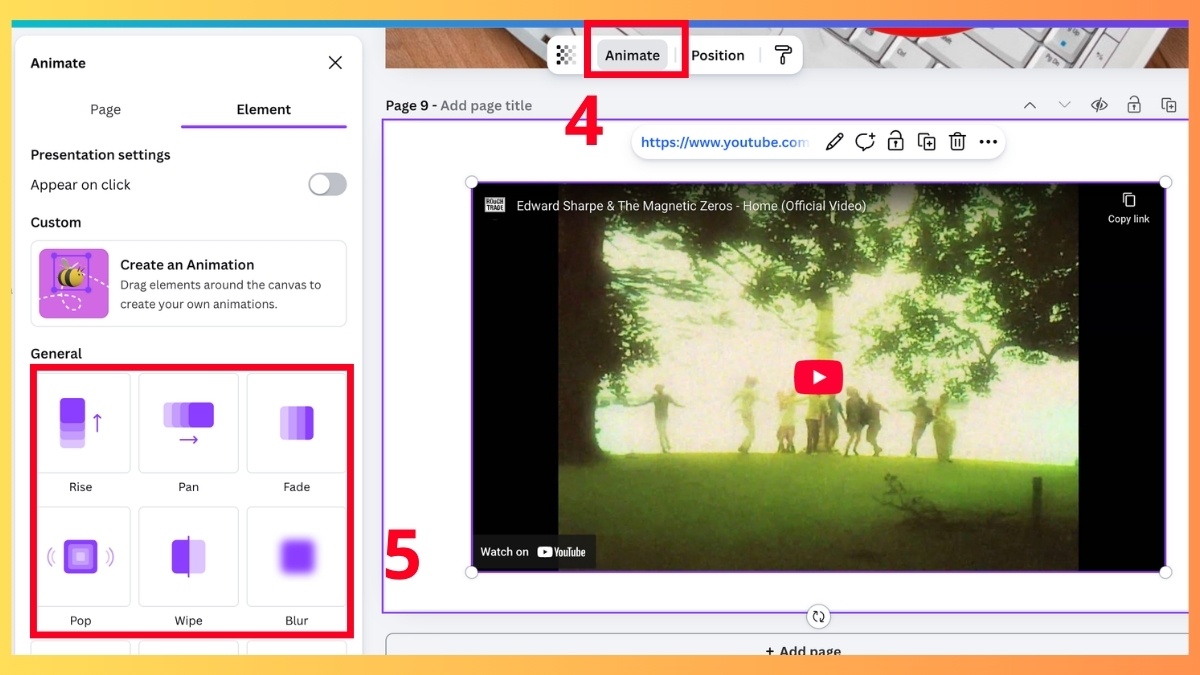Select the copy style paint roller icon

coord(783,54)
